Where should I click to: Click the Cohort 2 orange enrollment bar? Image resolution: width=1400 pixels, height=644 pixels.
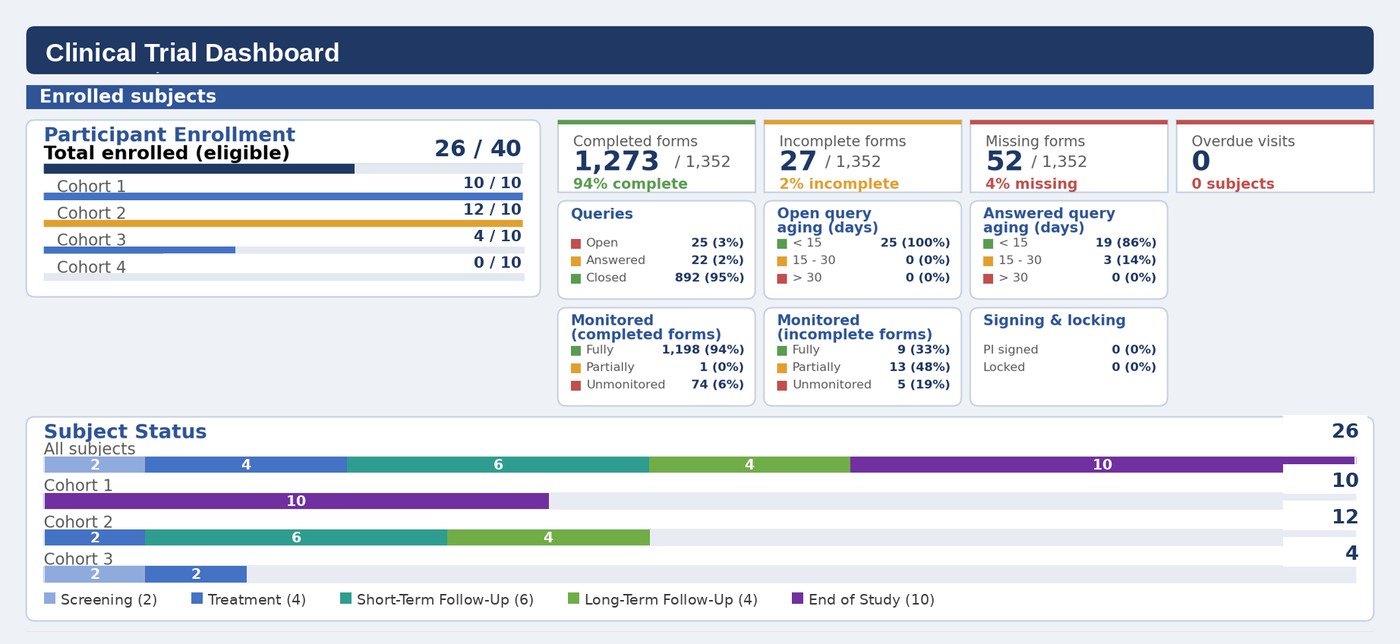point(283,223)
